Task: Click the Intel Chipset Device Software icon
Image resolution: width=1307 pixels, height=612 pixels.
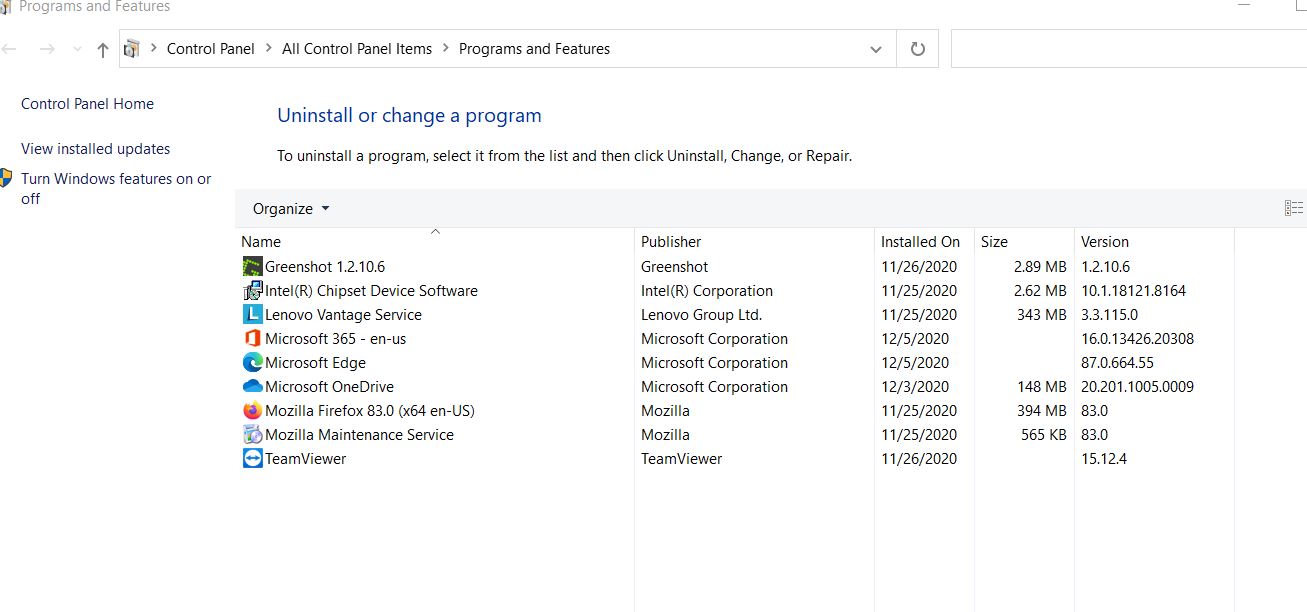Action: pos(252,291)
